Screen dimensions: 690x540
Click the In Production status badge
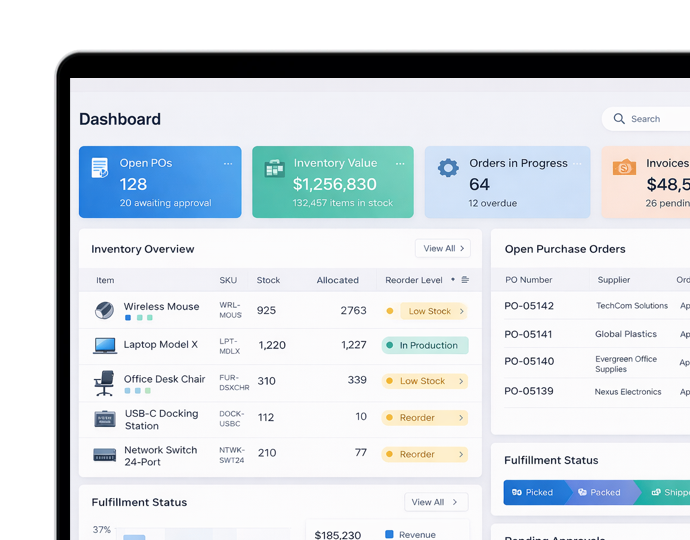[425, 345]
